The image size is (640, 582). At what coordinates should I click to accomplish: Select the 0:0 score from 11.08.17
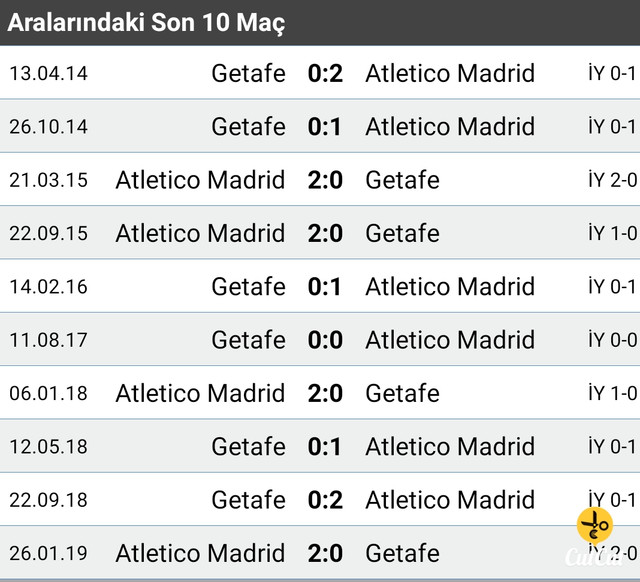pos(325,340)
